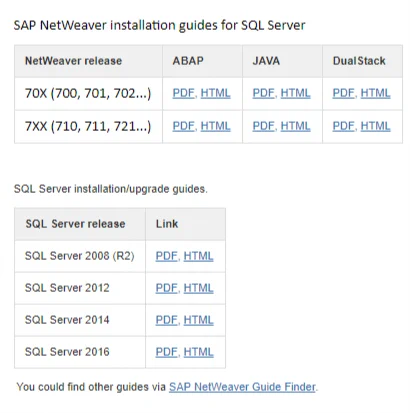The height and width of the screenshot is (413, 410).
Task: Open the PDF link for 7XX DualStack
Action: point(343,126)
